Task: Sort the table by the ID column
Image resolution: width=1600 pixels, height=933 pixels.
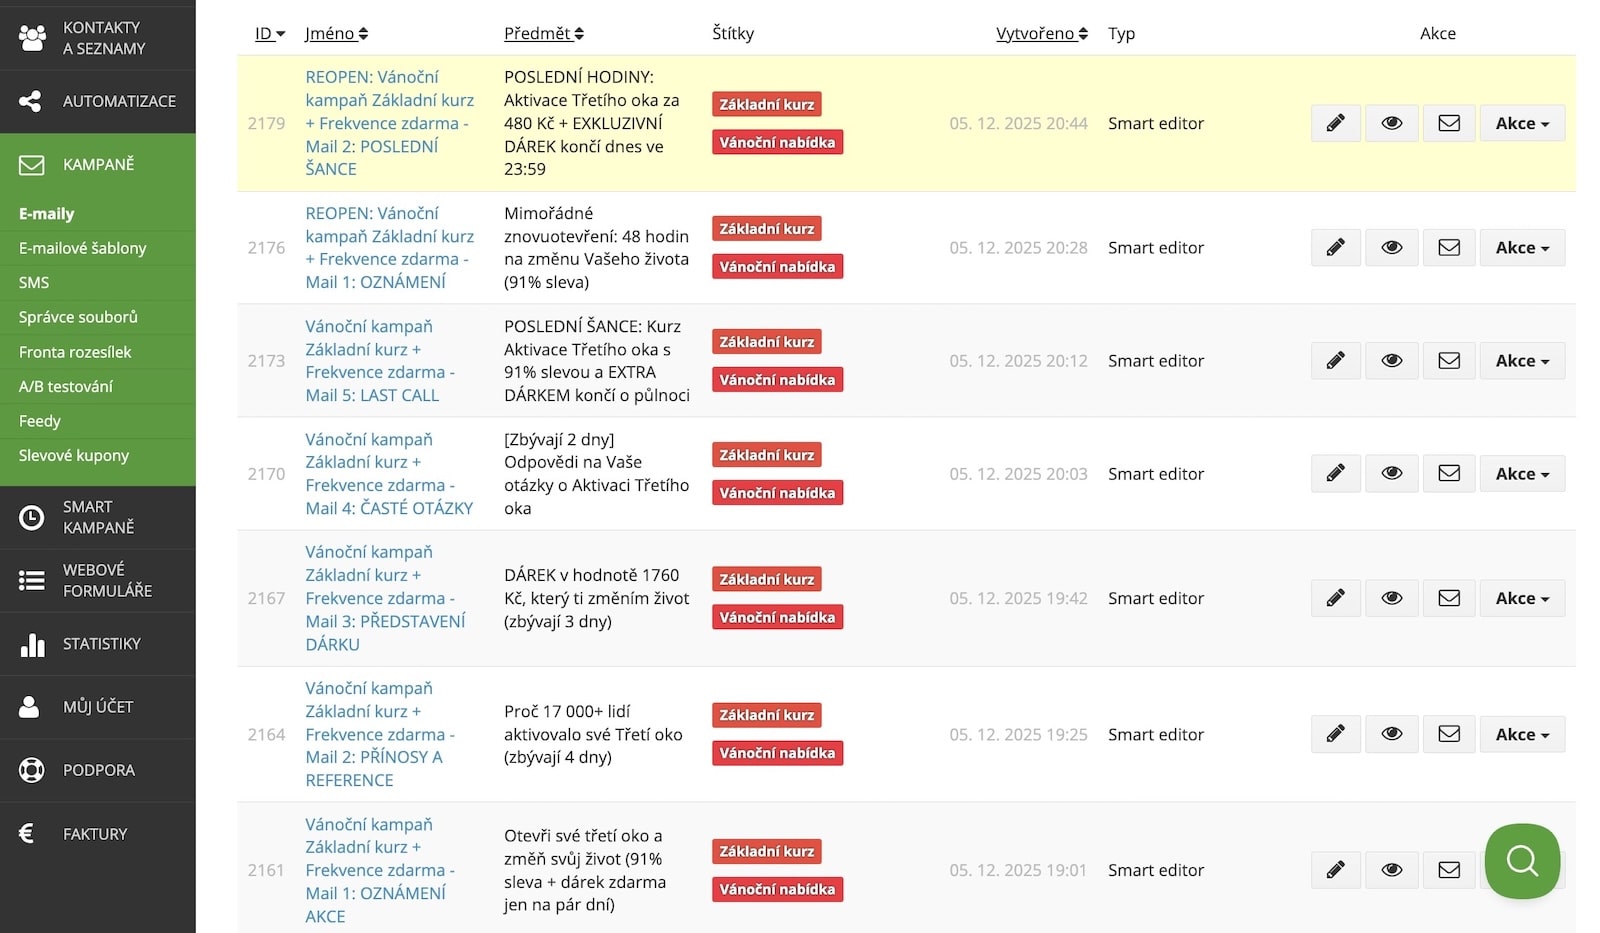Action: pos(269,34)
